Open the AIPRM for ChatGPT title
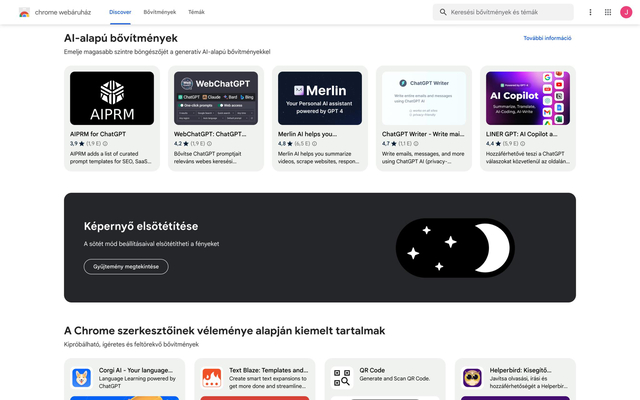The height and width of the screenshot is (400, 640). click(98, 134)
